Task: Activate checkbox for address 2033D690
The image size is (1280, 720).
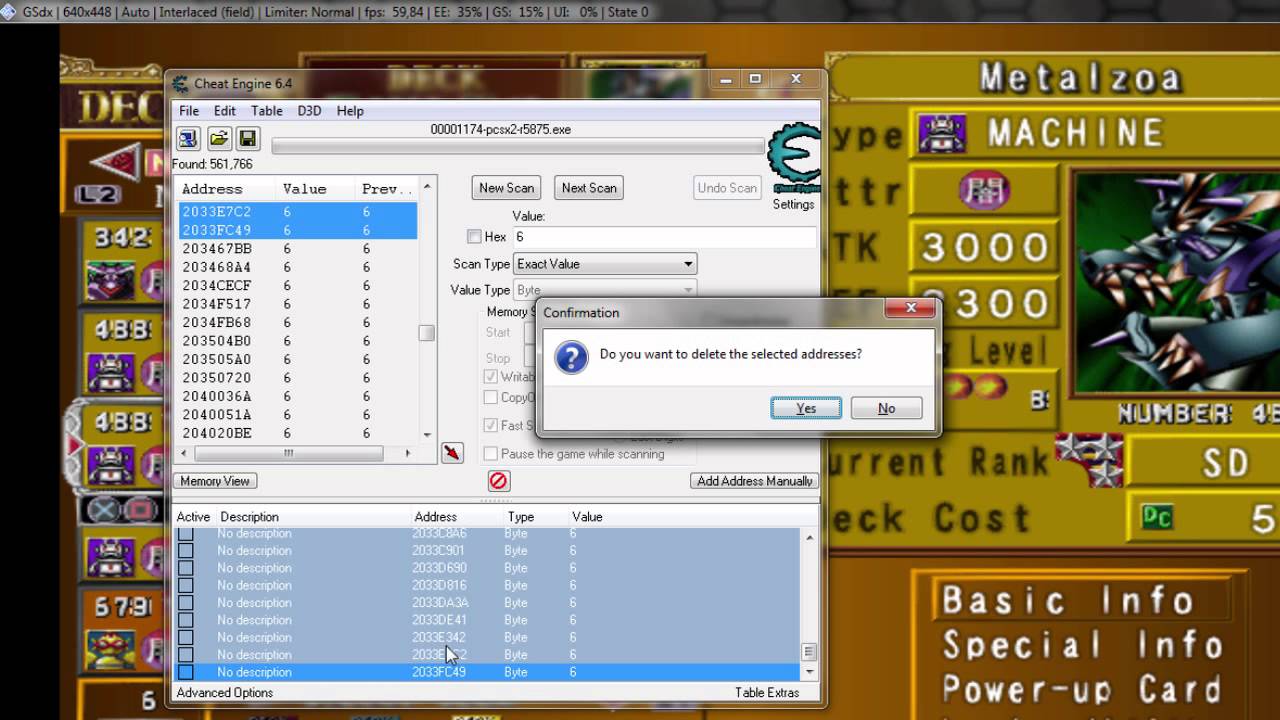Action: [x=186, y=568]
